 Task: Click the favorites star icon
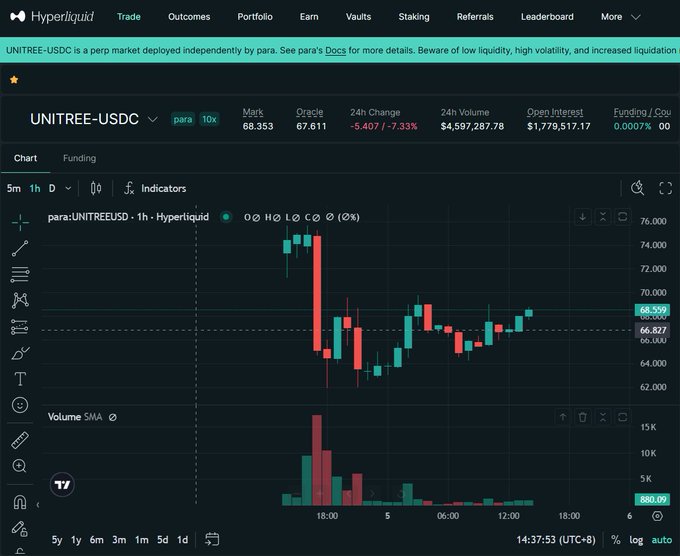[14, 80]
